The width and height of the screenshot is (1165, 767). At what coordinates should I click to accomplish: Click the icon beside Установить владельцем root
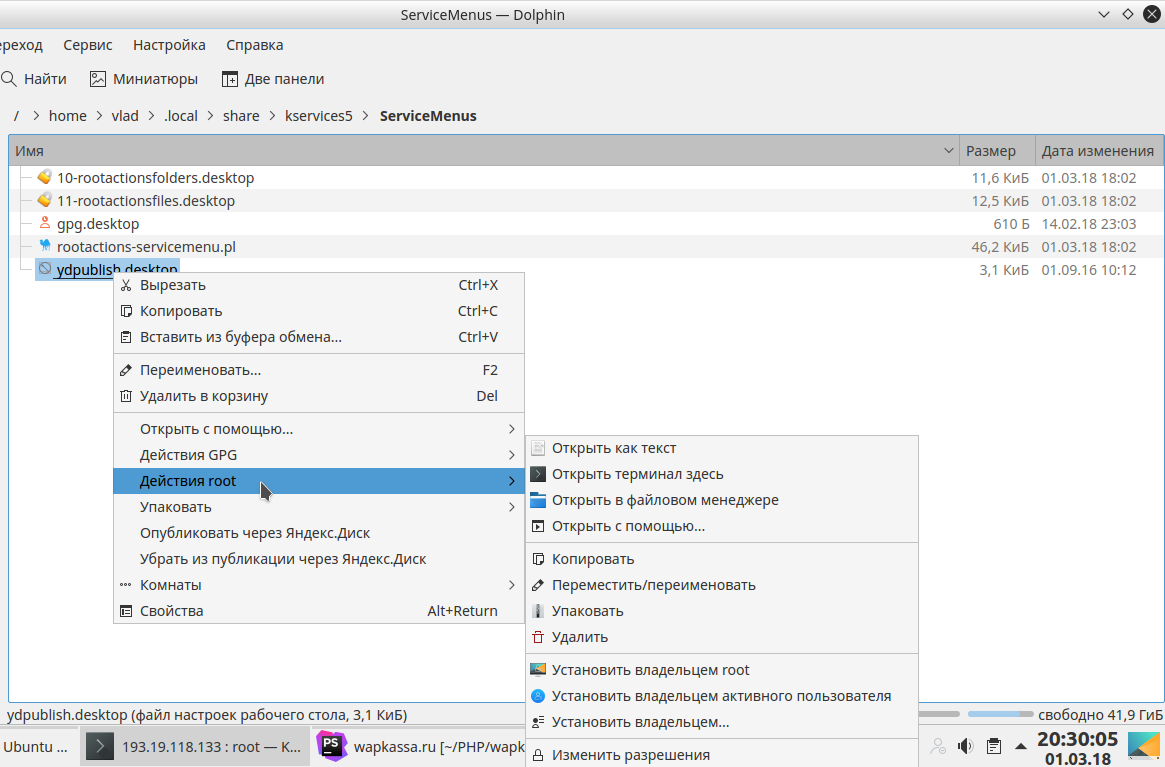(x=538, y=670)
